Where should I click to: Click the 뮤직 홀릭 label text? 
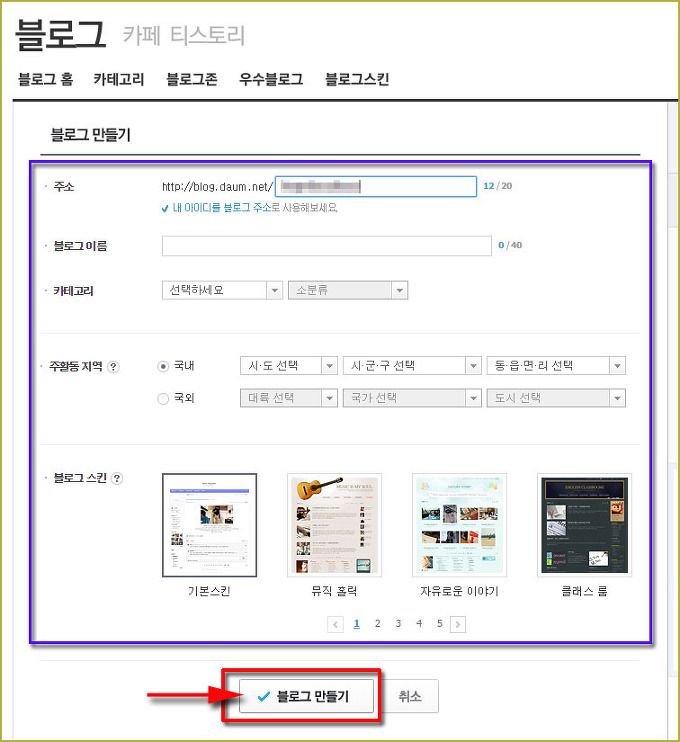pyautogui.click(x=334, y=591)
